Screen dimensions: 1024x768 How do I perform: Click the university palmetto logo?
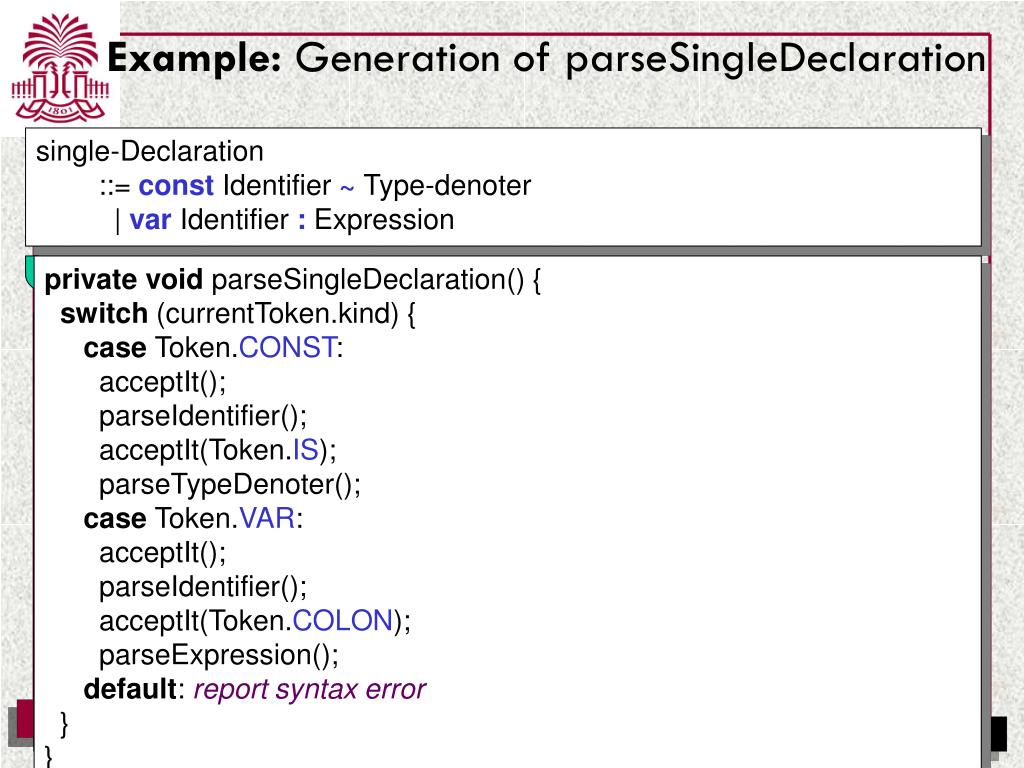point(60,67)
